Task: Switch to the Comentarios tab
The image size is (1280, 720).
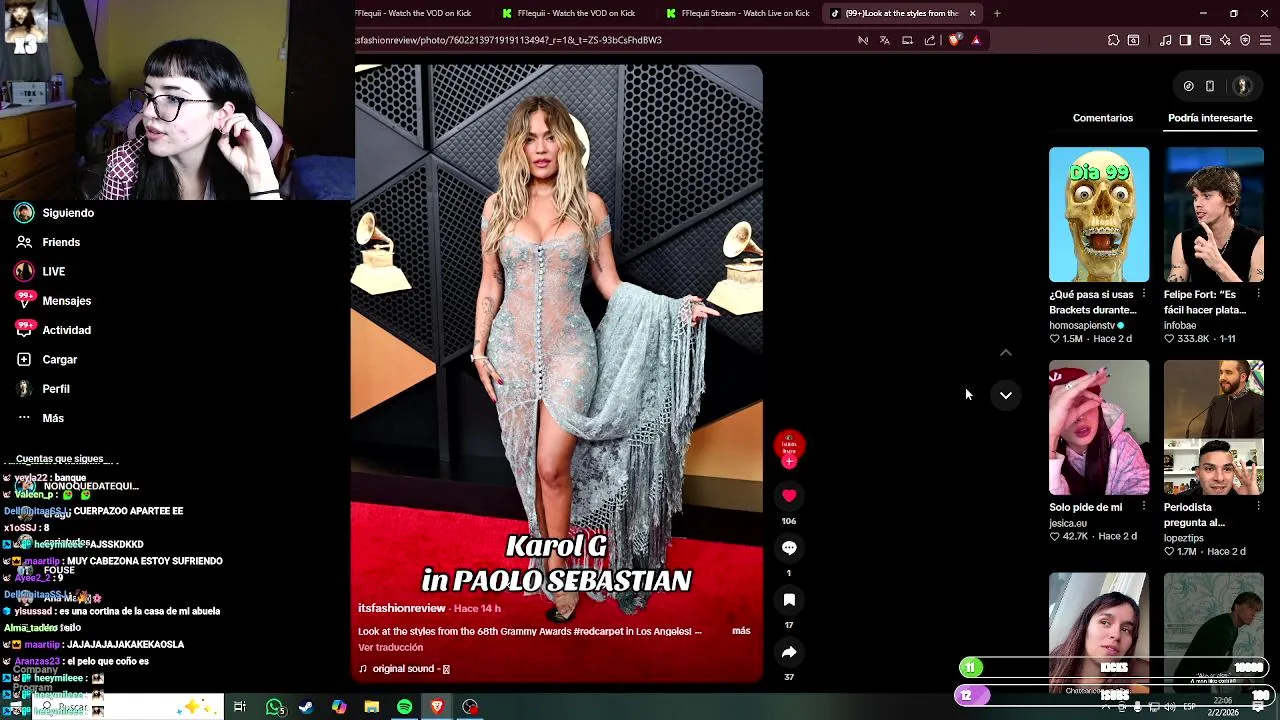Action: coord(1103,118)
